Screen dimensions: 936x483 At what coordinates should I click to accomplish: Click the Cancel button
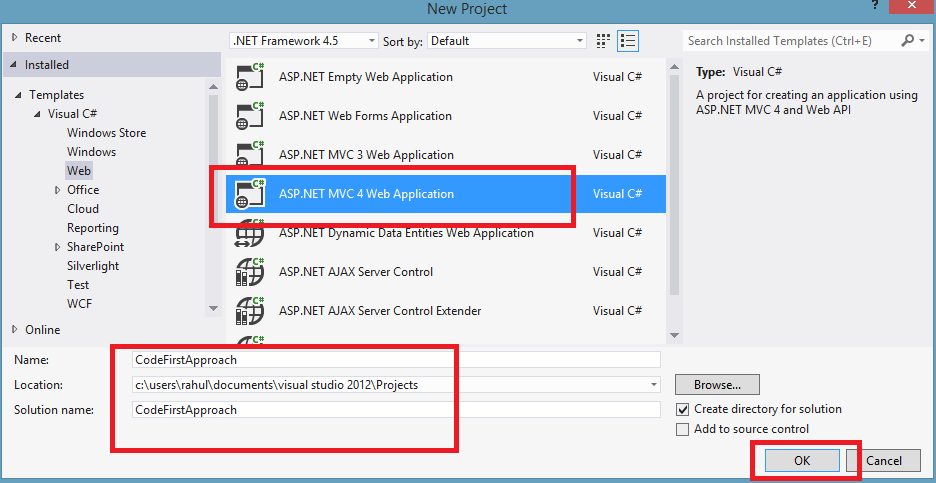(884, 461)
